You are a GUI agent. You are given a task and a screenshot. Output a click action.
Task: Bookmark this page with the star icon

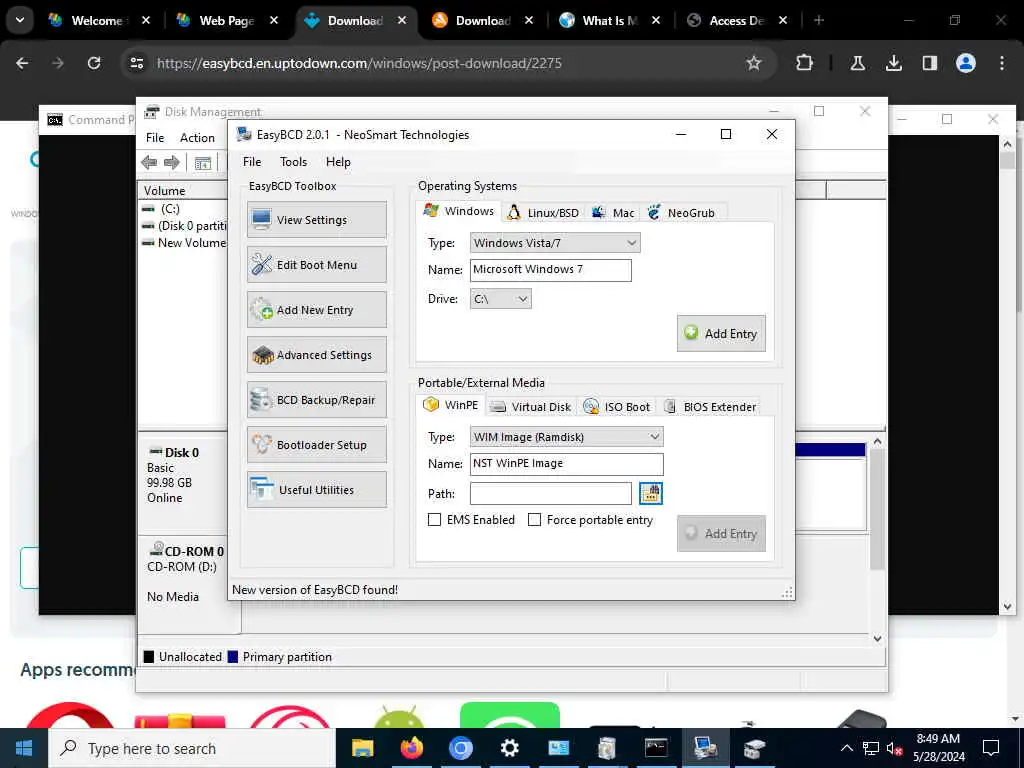tap(754, 63)
